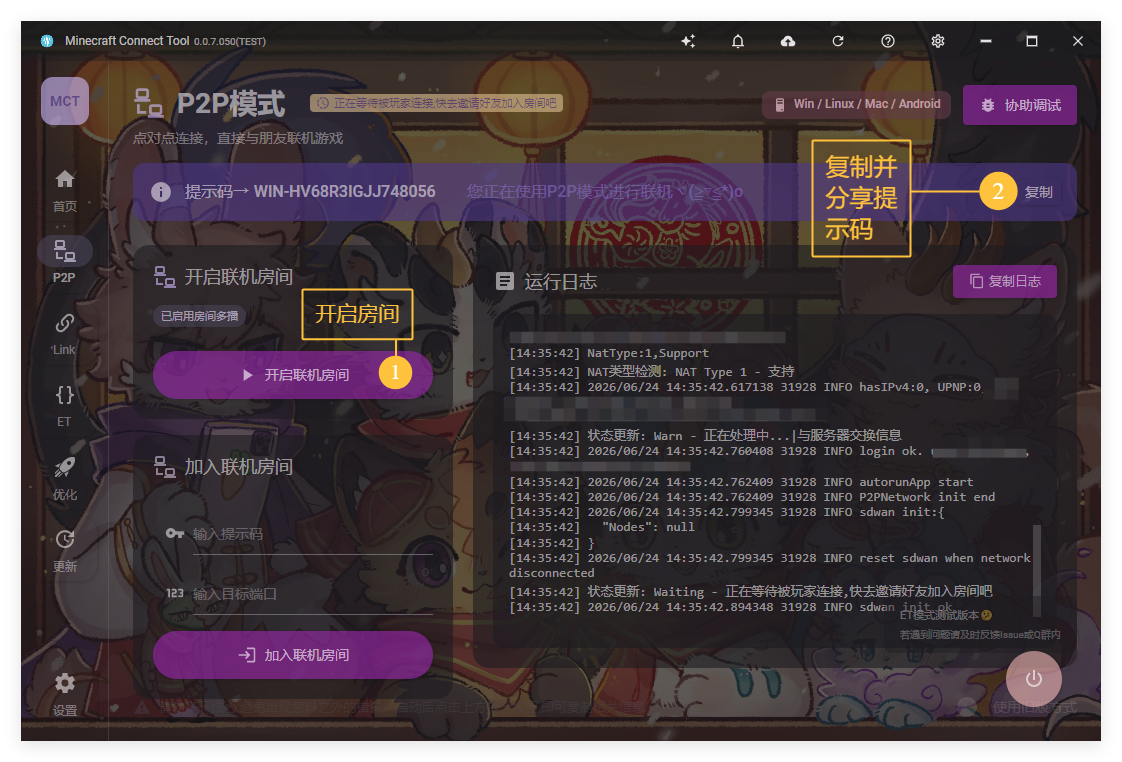The image size is (1122, 762).
Task: Click the 已启用房间多播 multicast tag
Action: (200, 316)
